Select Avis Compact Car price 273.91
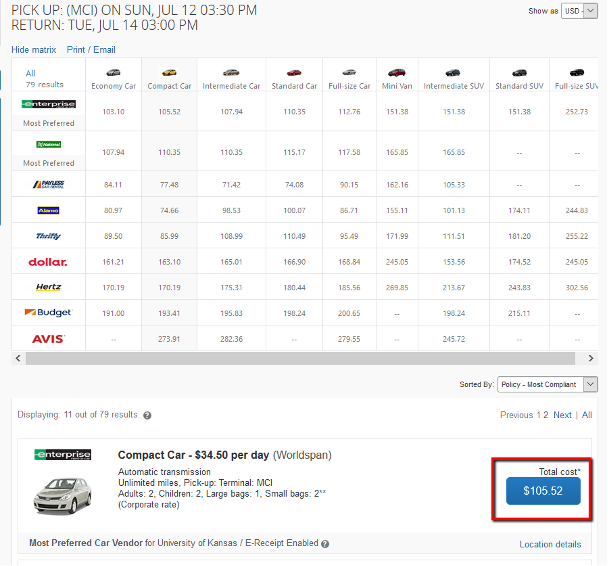Viewport: 608px width, 566px height. 169,339
